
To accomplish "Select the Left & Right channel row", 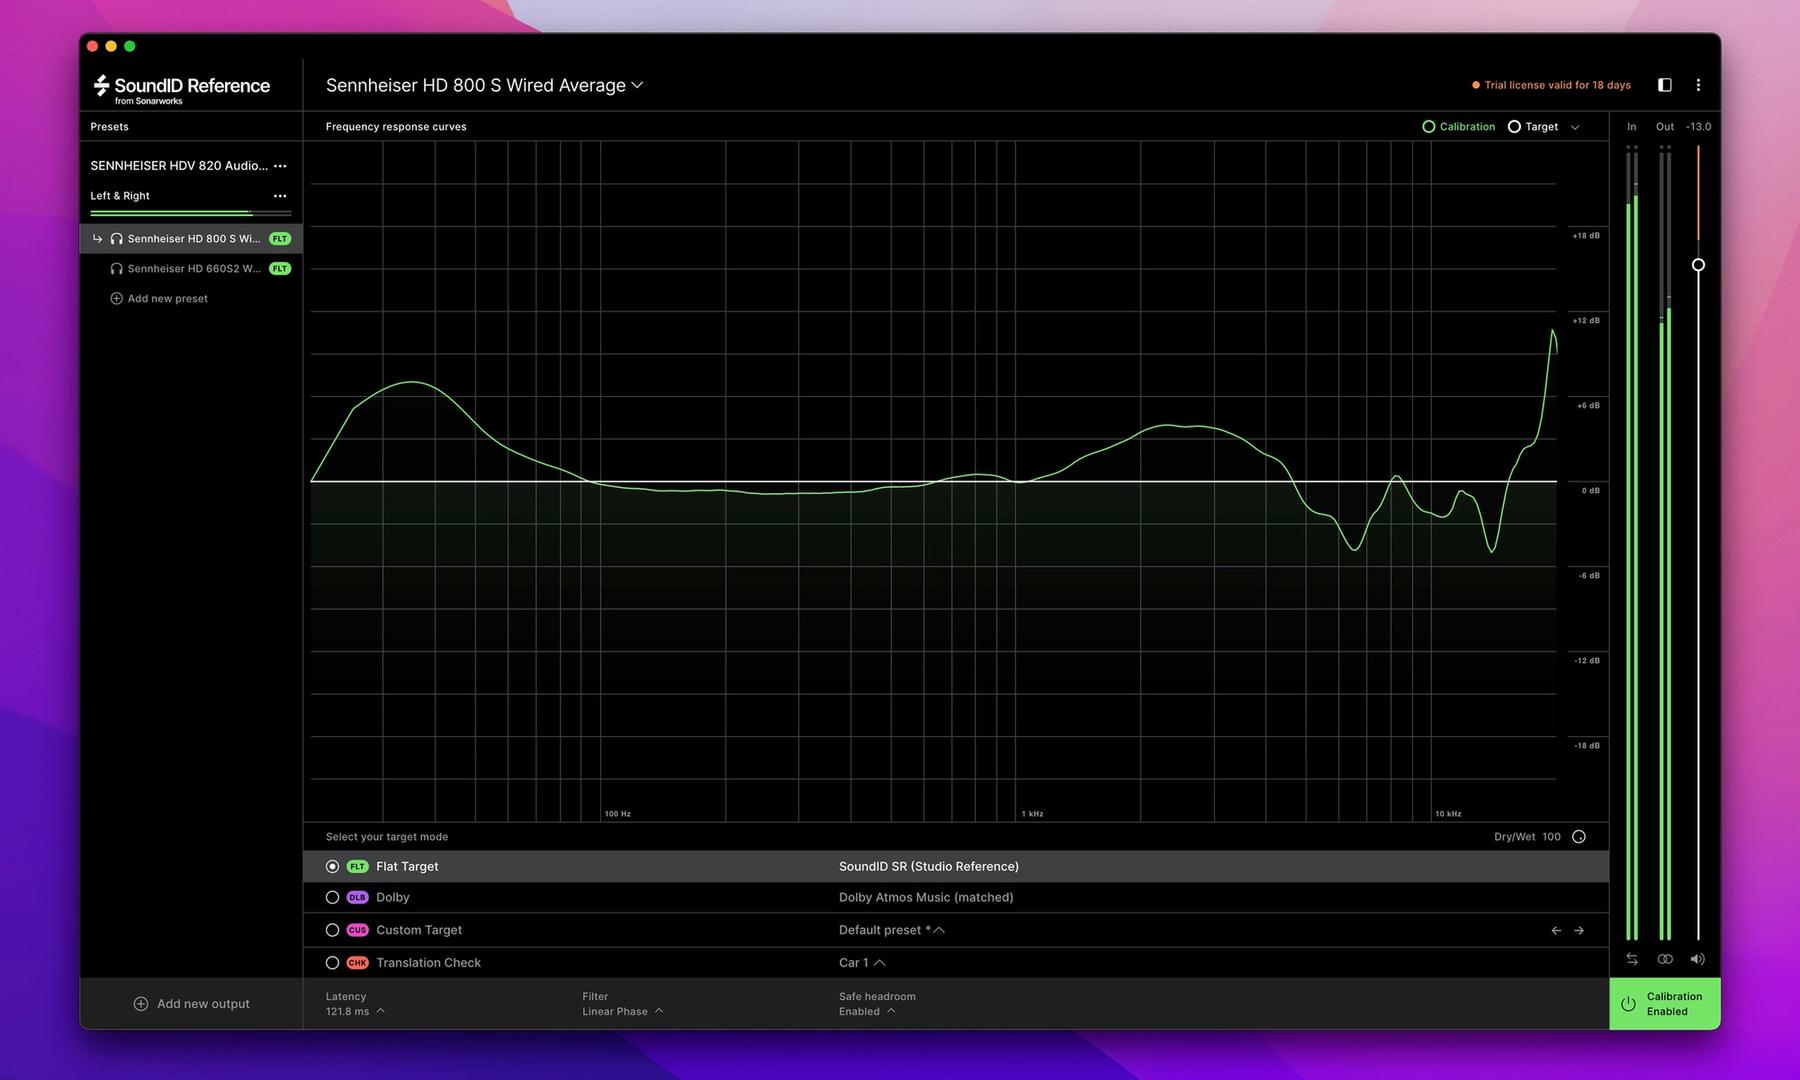I will pos(120,196).
